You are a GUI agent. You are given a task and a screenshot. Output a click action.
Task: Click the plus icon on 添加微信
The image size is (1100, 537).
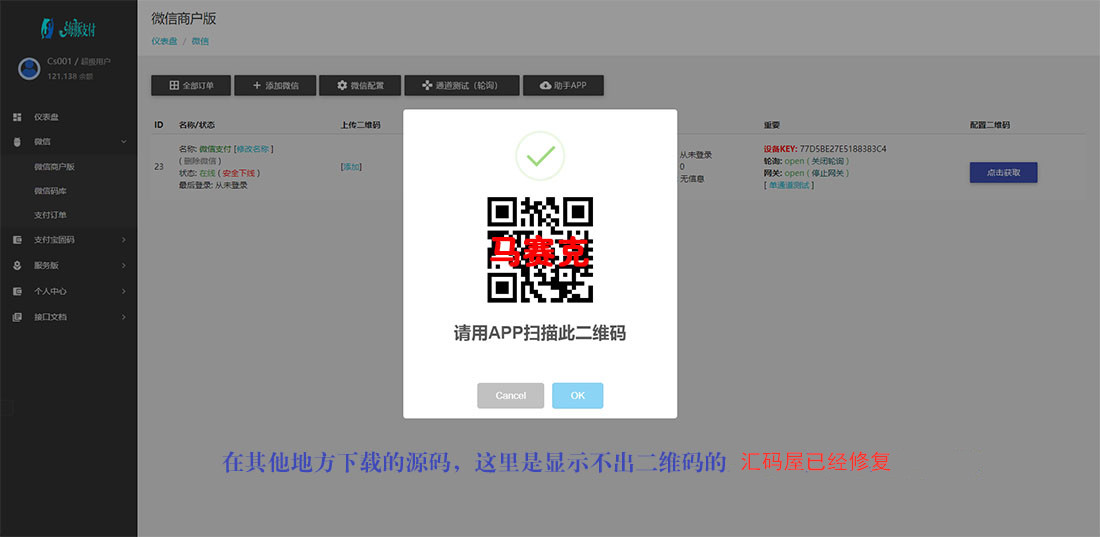257,86
